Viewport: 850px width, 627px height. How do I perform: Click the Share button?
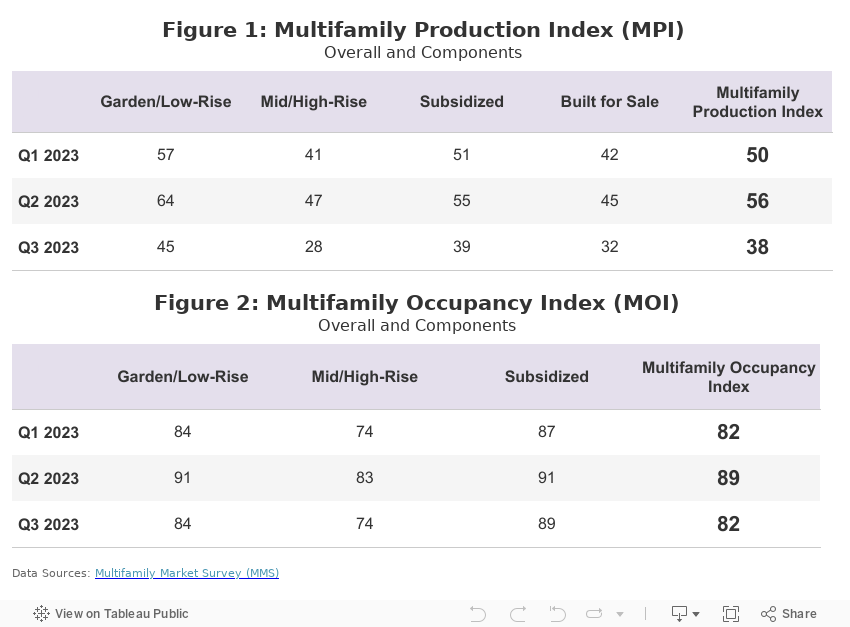(x=789, y=614)
